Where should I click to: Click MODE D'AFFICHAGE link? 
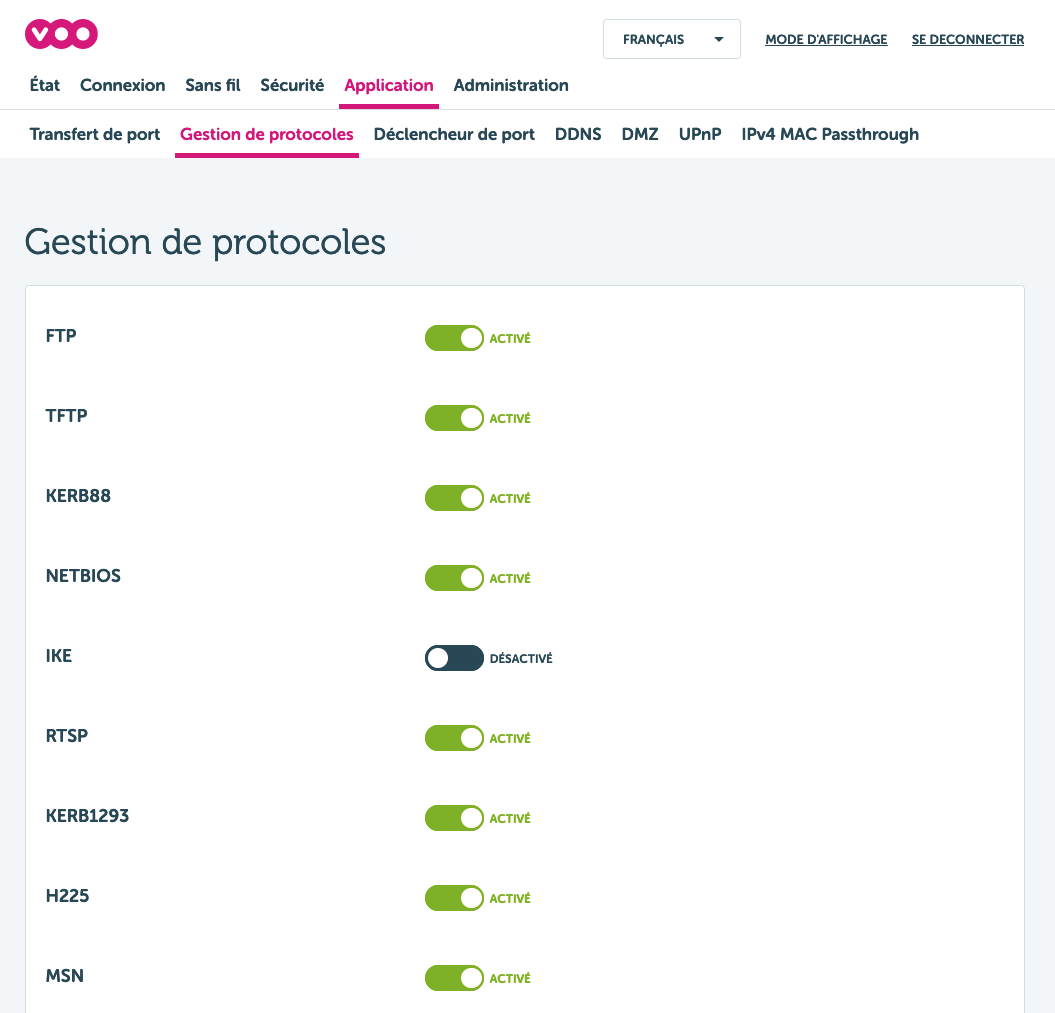click(826, 40)
